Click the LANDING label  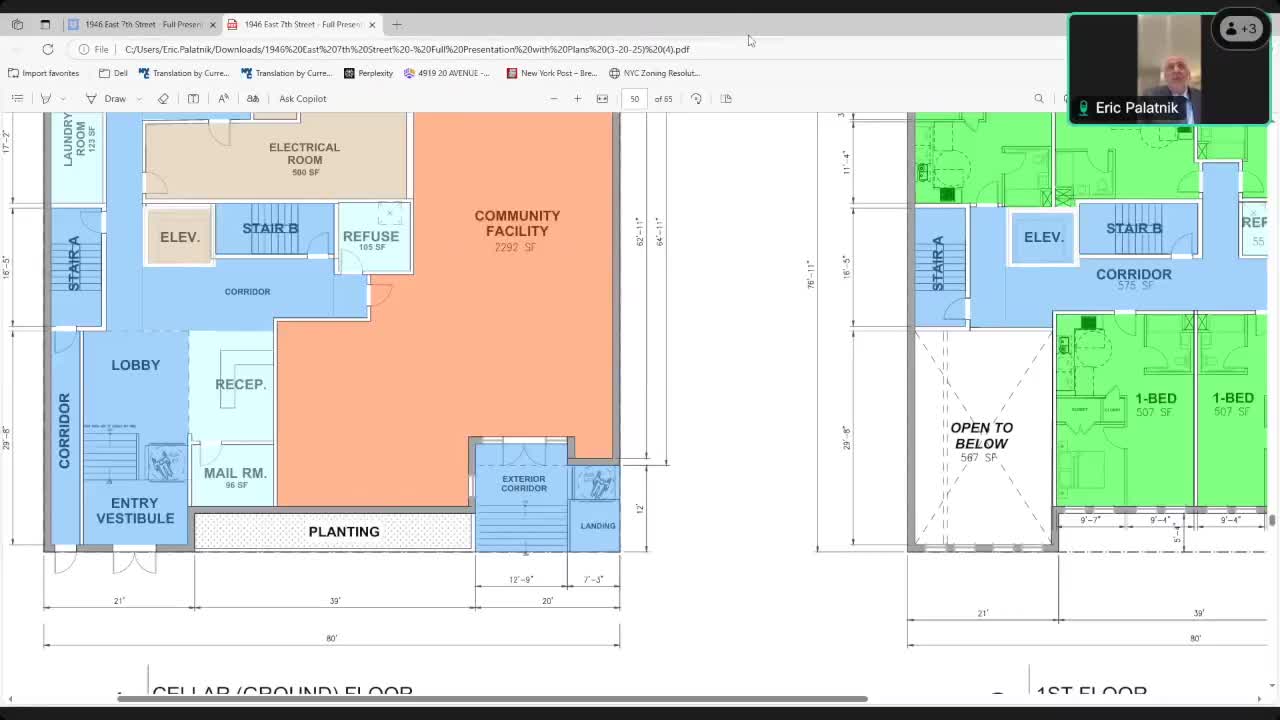tap(598, 526)
